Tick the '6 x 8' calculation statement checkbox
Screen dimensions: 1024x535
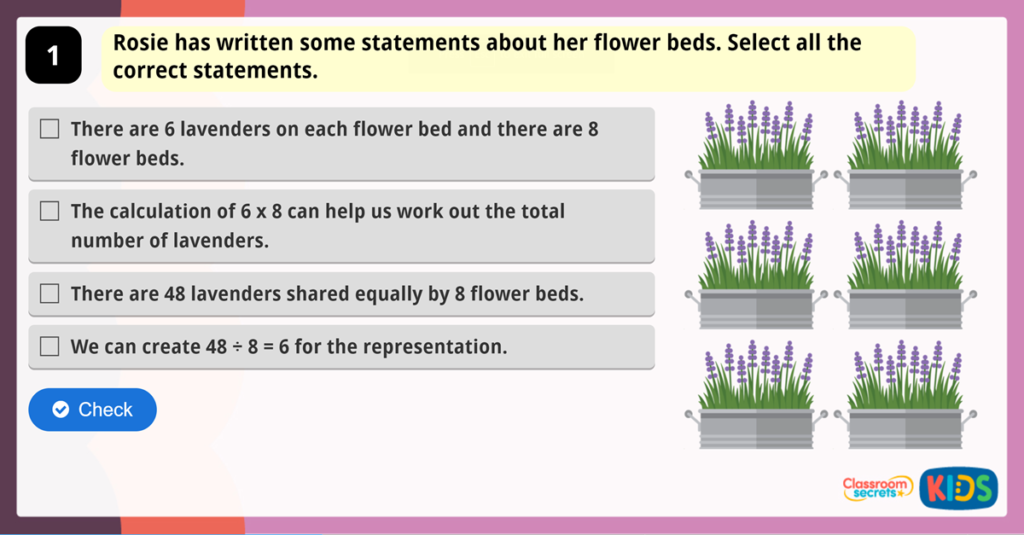coord(49,211)
